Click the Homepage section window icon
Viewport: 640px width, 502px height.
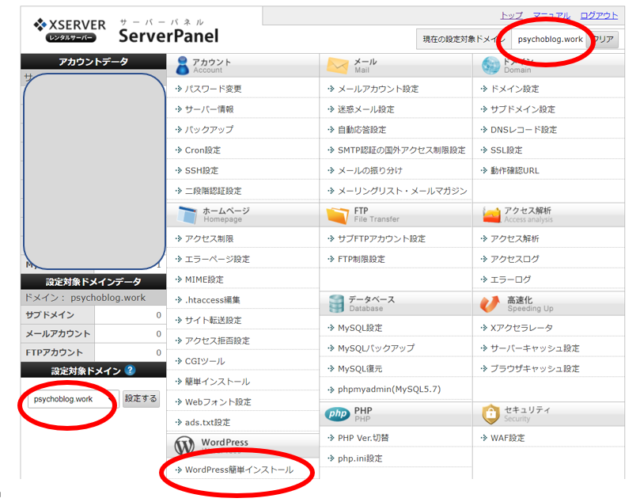pos(187,215)
